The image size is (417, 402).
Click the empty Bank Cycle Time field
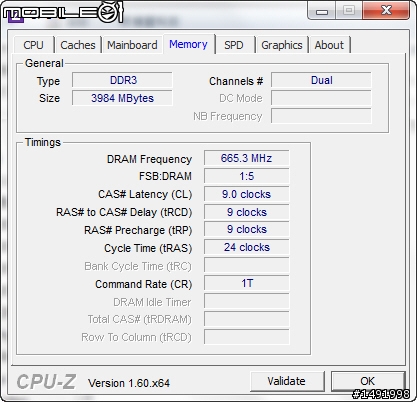[x=247, y=266]
